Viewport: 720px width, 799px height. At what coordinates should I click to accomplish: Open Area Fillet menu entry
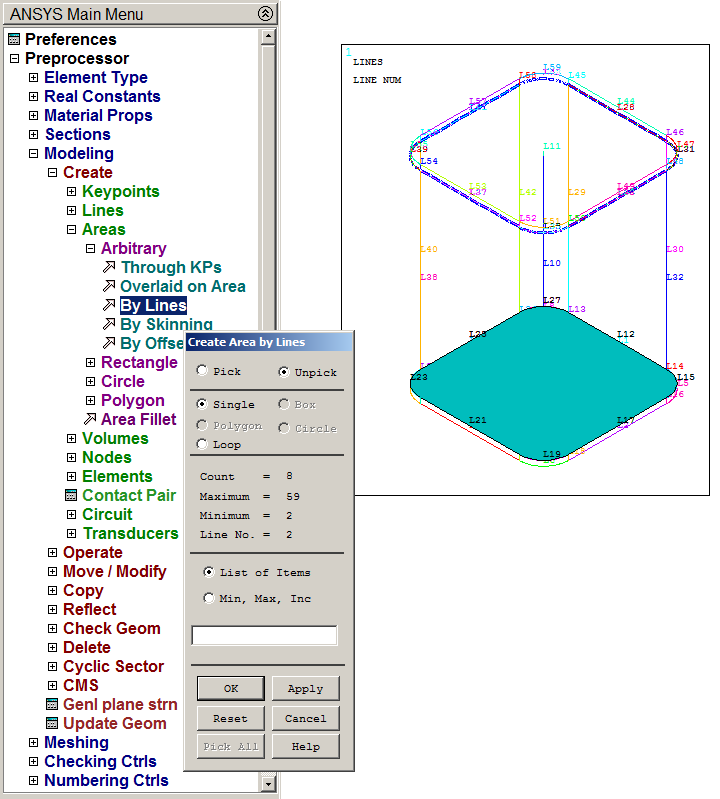pyautogui.click(x=139, y=419)
